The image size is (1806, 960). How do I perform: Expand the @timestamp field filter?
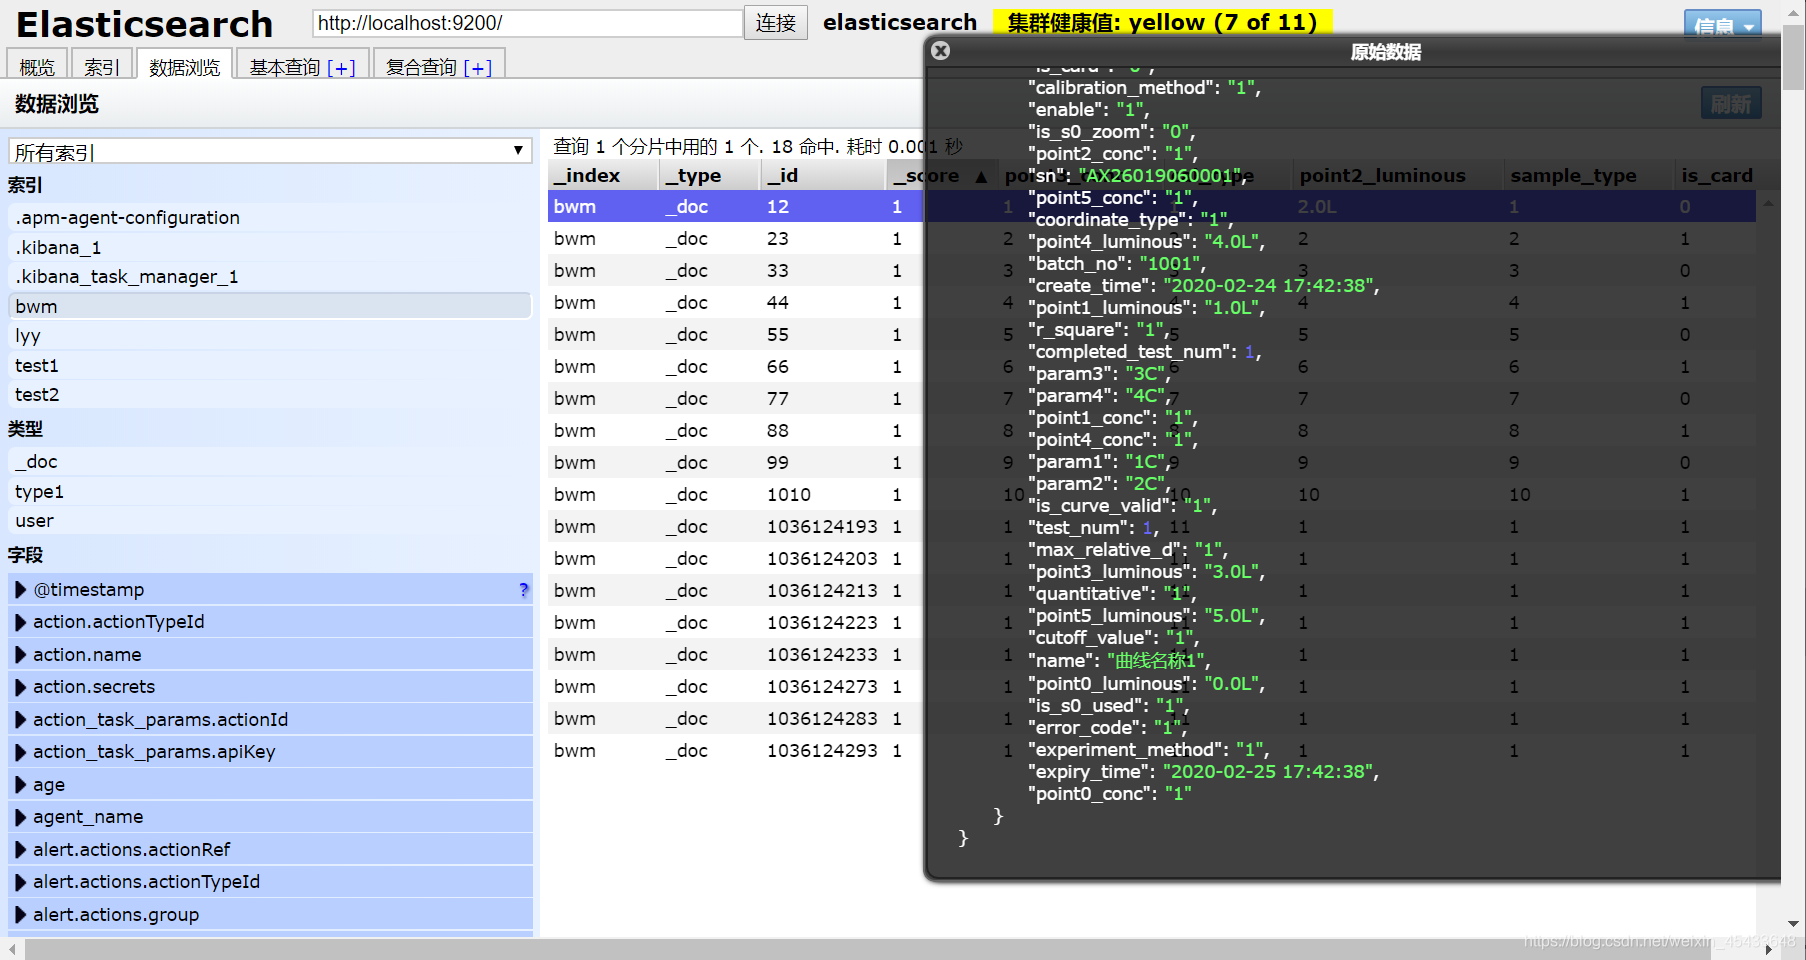point(21,590)
